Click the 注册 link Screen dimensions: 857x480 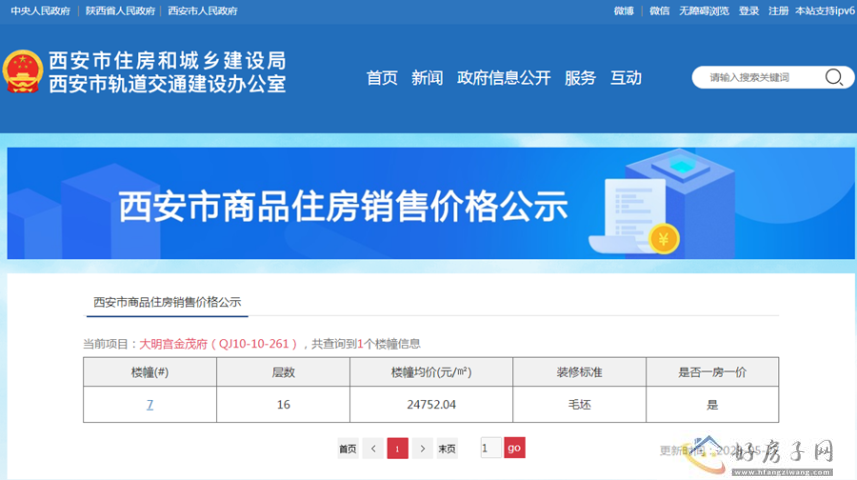click(x=778, y=11)
